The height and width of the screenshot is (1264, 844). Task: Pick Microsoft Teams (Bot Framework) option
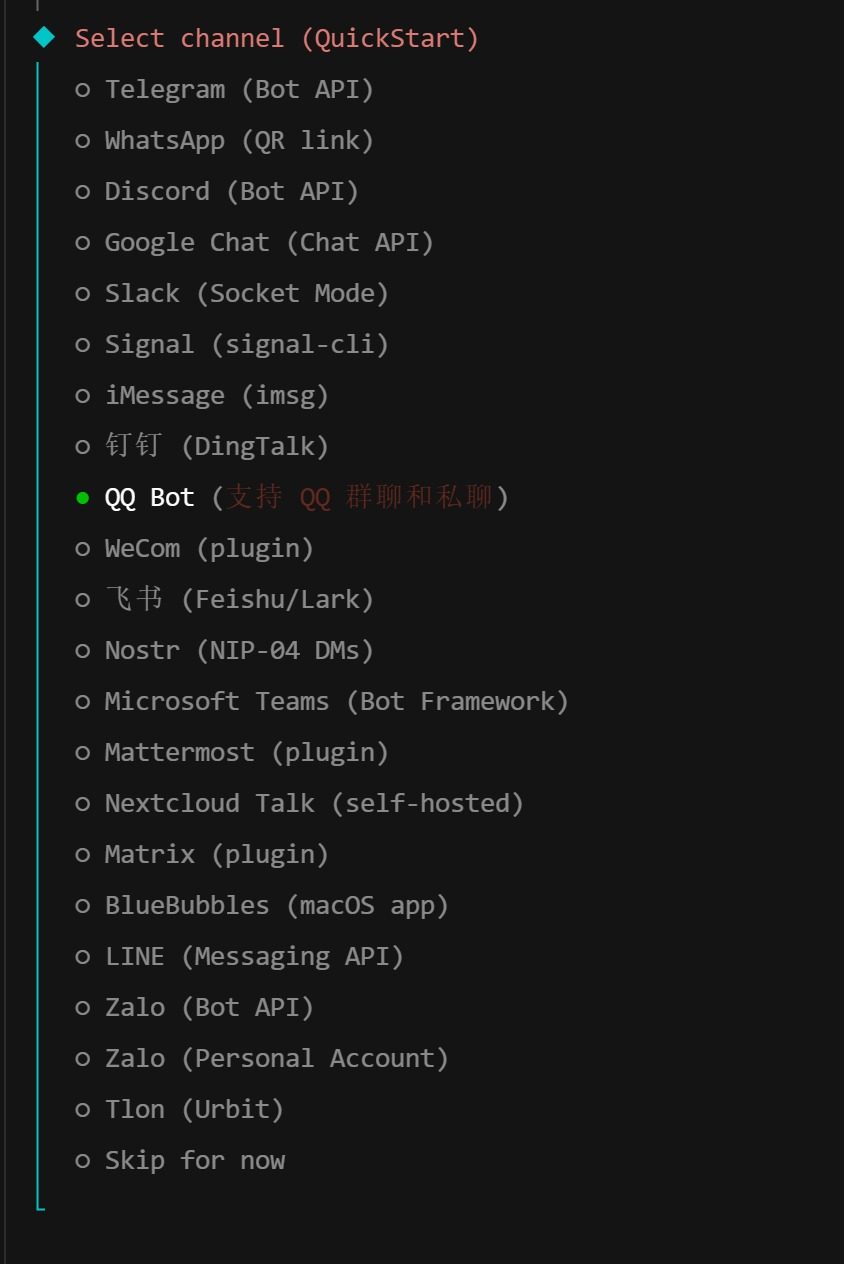pyautogui.click(x=335, y=702)
